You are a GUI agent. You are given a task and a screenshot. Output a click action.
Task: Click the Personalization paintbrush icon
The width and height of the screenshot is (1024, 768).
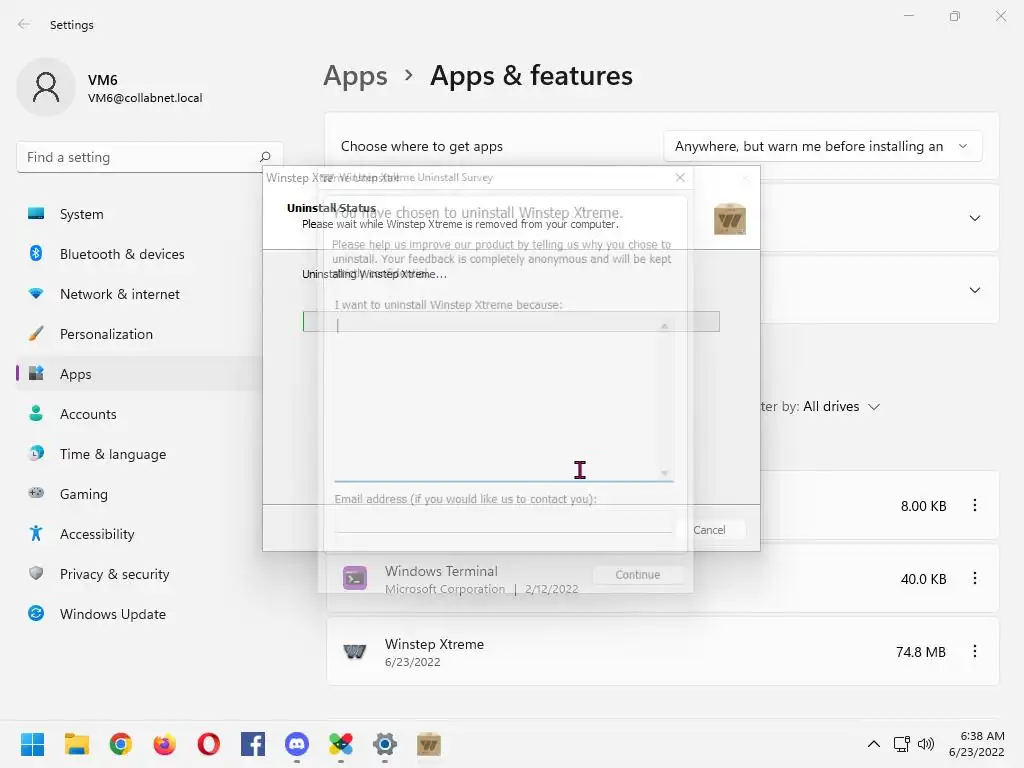point(36,333)
